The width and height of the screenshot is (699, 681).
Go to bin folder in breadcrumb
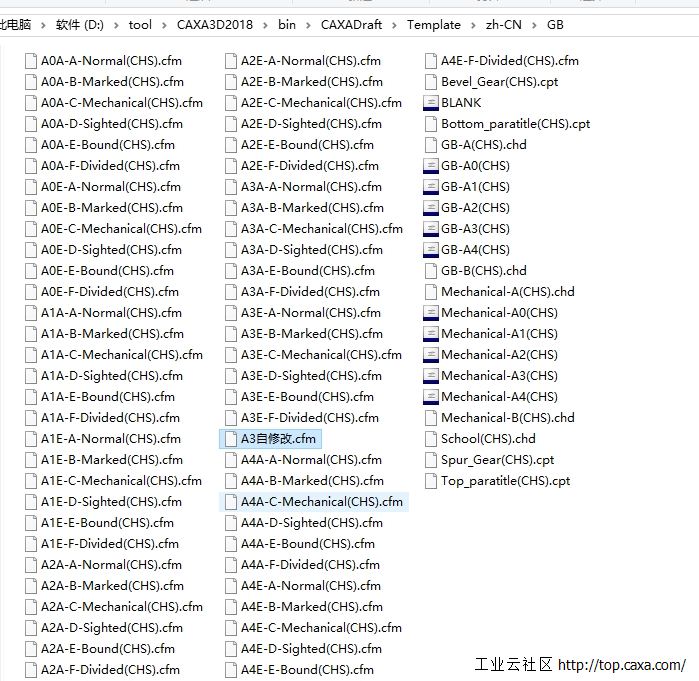(287, 25)
